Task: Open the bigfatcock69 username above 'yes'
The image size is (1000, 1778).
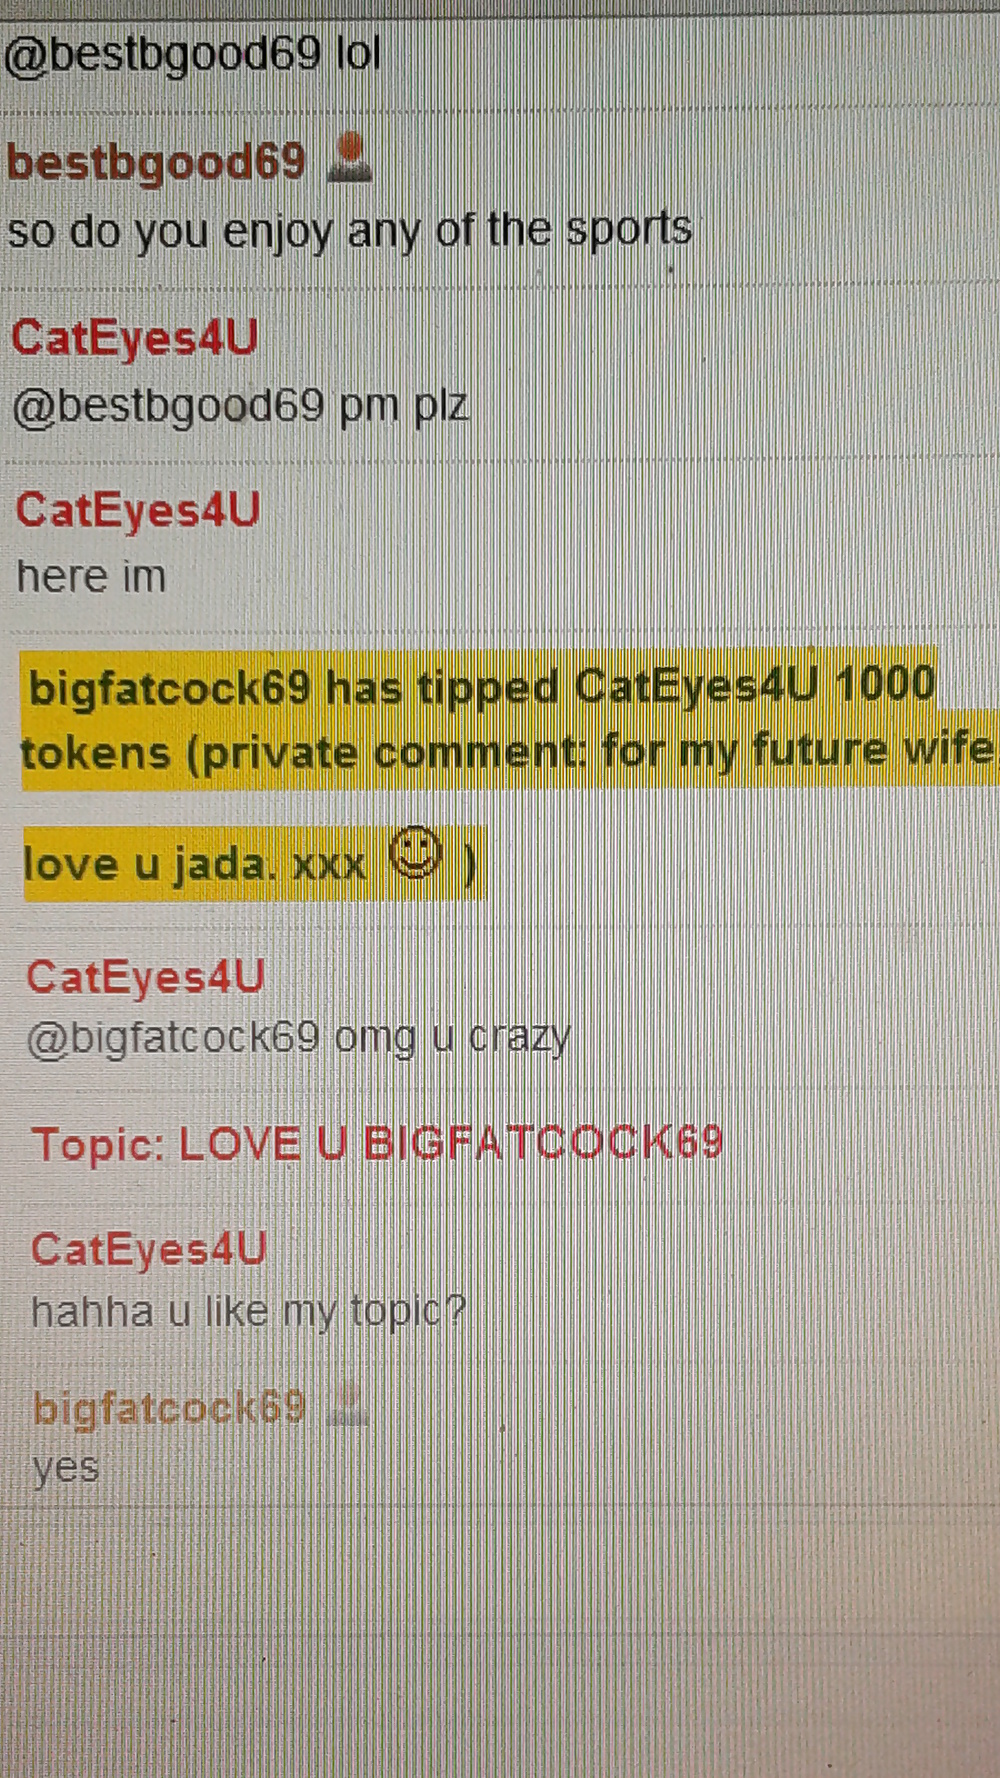Action: click(x=169, y=1408)
